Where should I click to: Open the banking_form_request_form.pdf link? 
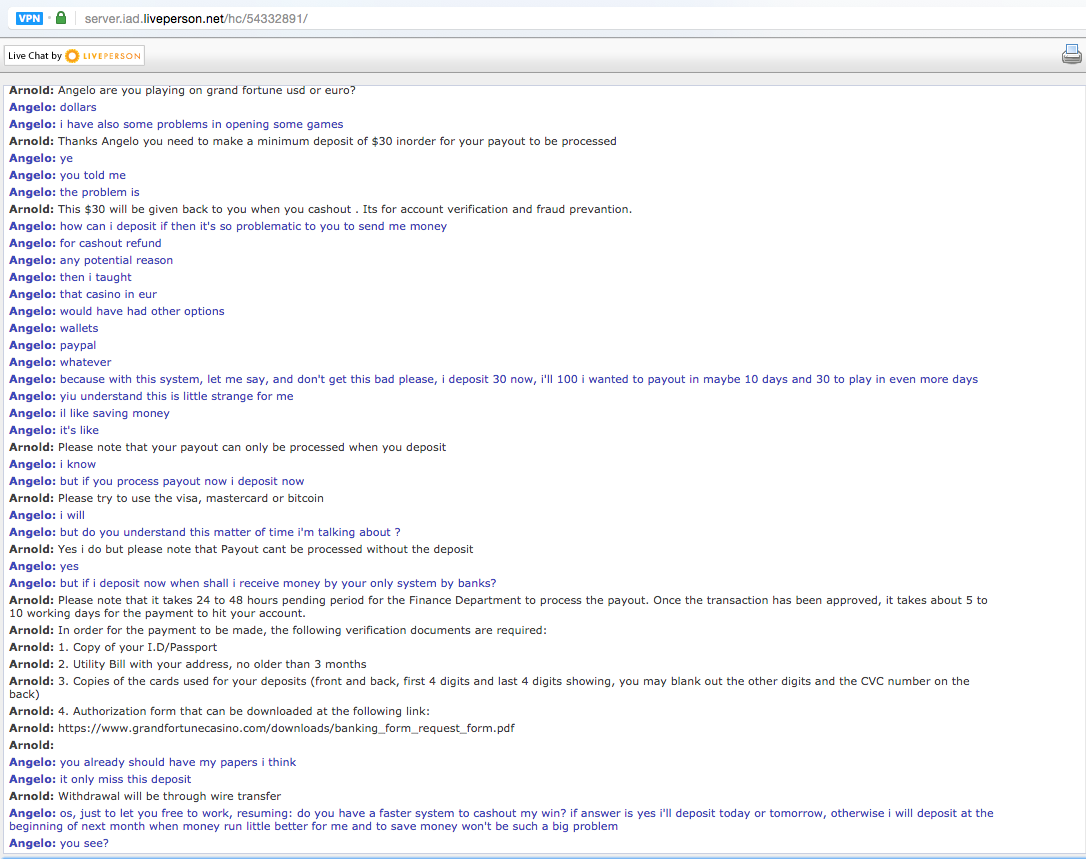point(286,728)
